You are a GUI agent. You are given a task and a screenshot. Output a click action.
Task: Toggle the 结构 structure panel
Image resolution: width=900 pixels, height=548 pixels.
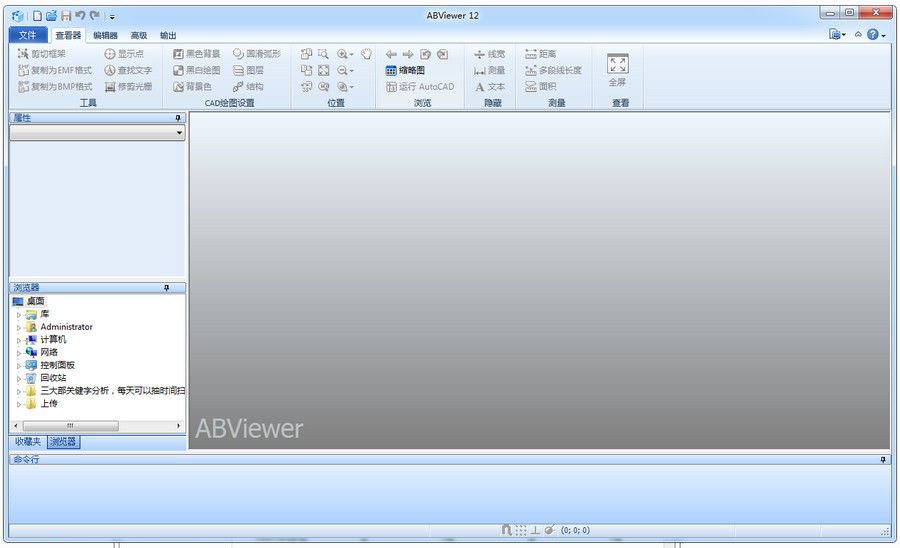tap(249, 87)
